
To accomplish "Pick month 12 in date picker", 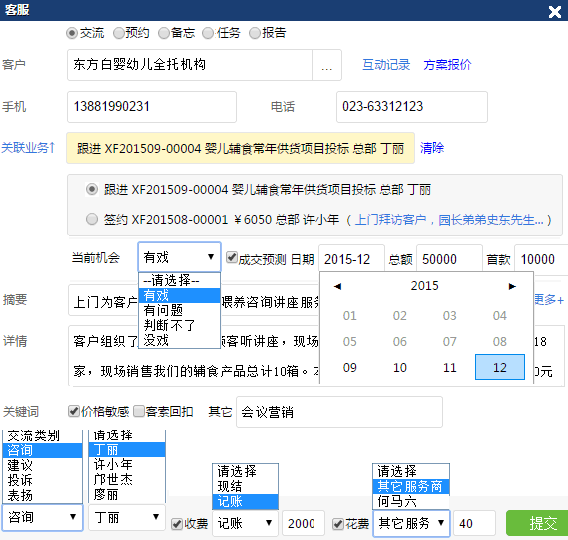I will click(500, 367).
